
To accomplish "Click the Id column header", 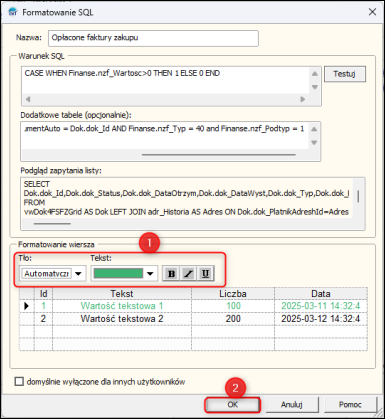I will pos(43,294).
